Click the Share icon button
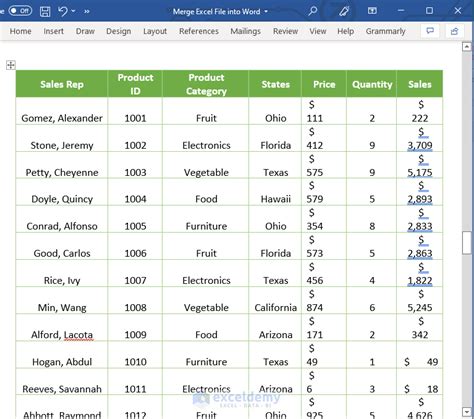 click(454, 31)
